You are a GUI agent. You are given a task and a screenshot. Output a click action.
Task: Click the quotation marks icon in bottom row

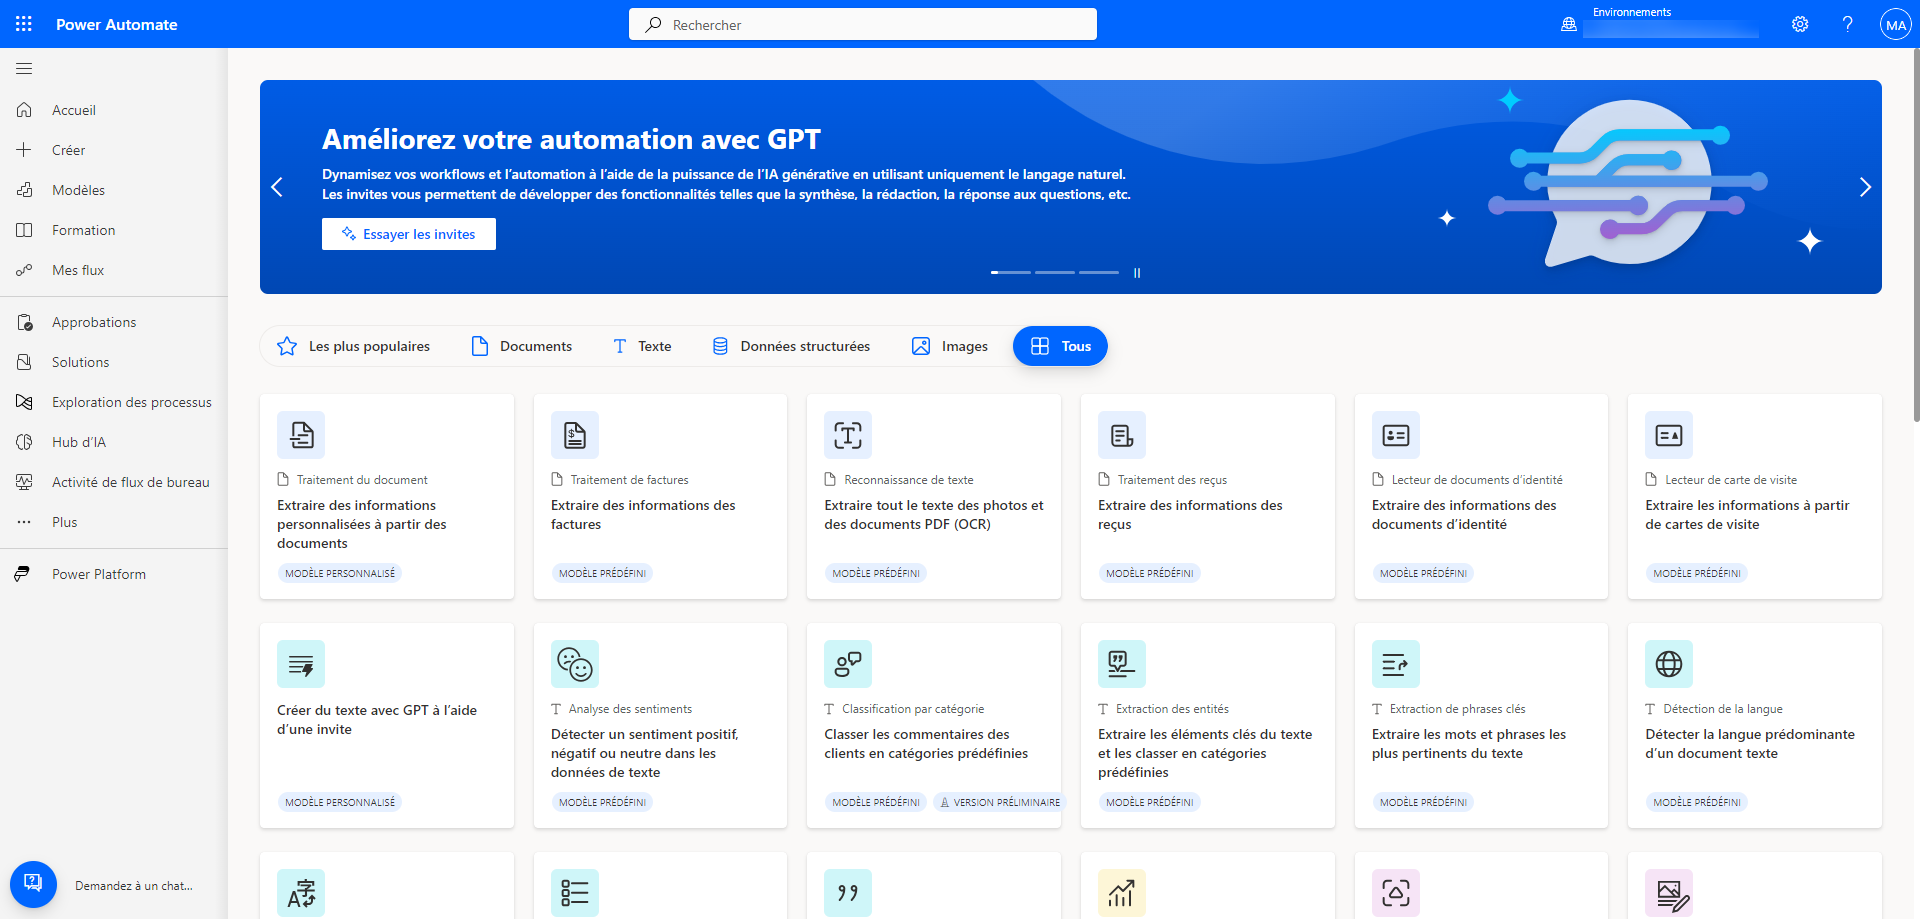tap(848, 893)
